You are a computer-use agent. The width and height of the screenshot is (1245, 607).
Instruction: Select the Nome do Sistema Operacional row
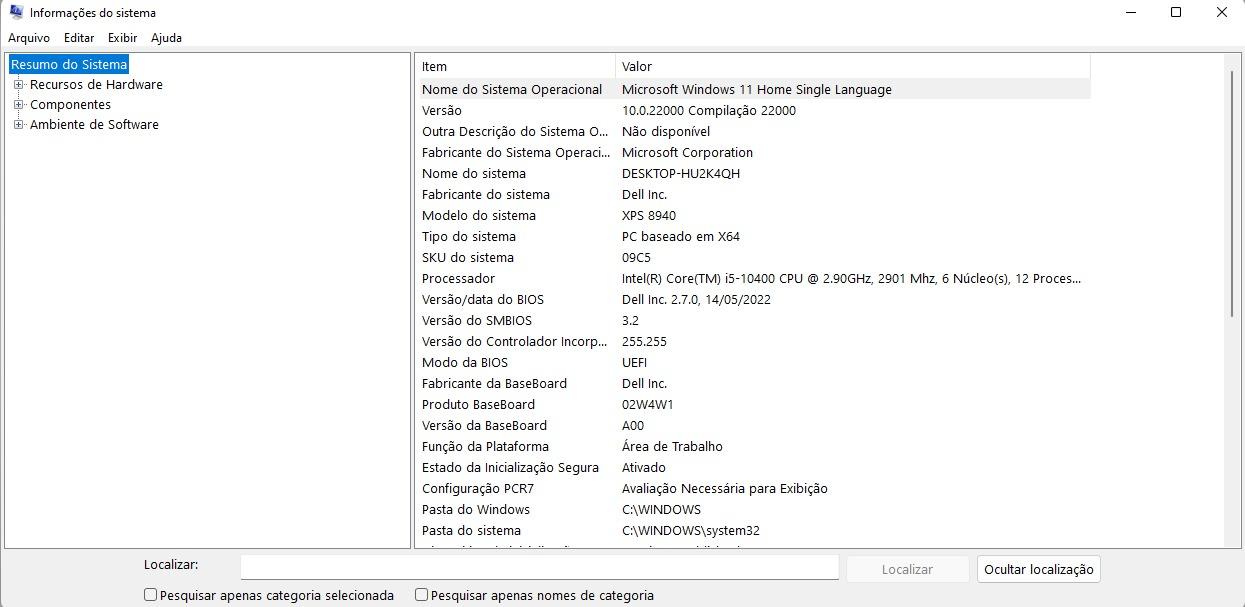(x=753, y=89)
